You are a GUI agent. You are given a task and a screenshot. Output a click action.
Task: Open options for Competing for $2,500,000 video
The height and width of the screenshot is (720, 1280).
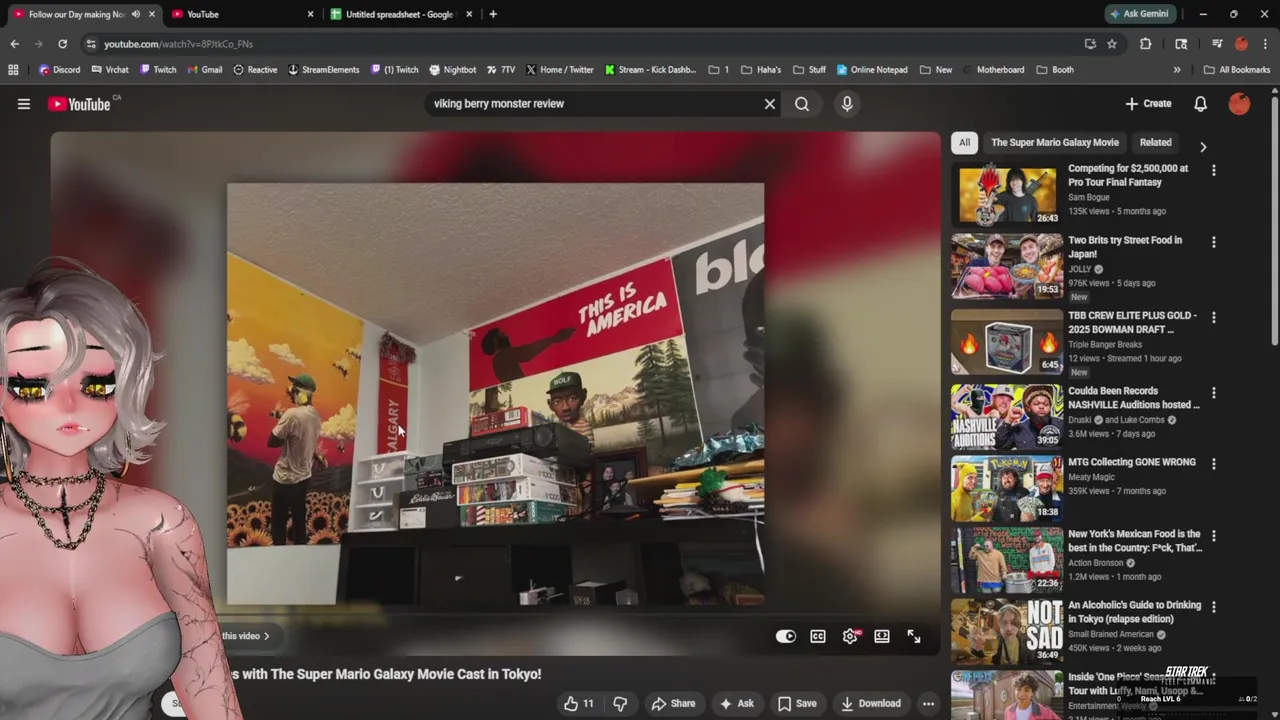(1214, 171)
